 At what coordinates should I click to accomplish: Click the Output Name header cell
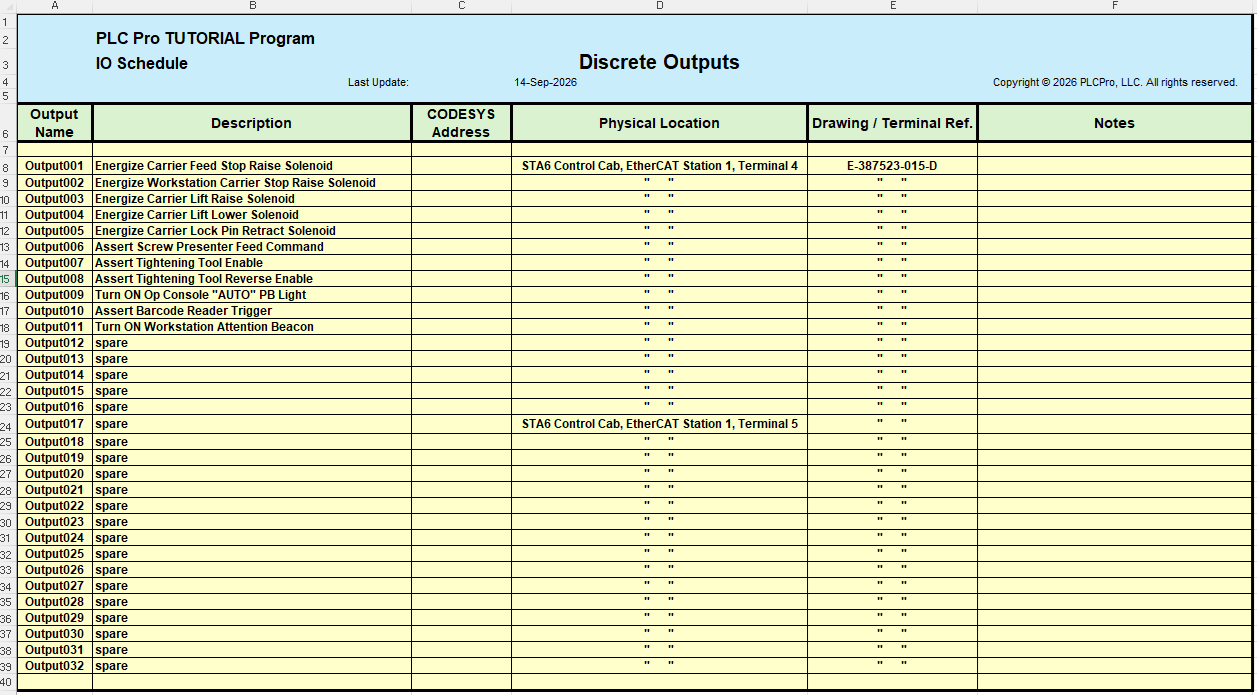click(54, 123)
